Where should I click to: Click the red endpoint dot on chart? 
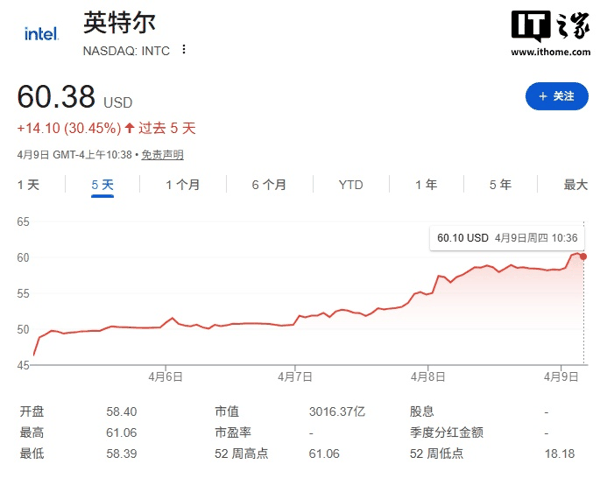583,256
